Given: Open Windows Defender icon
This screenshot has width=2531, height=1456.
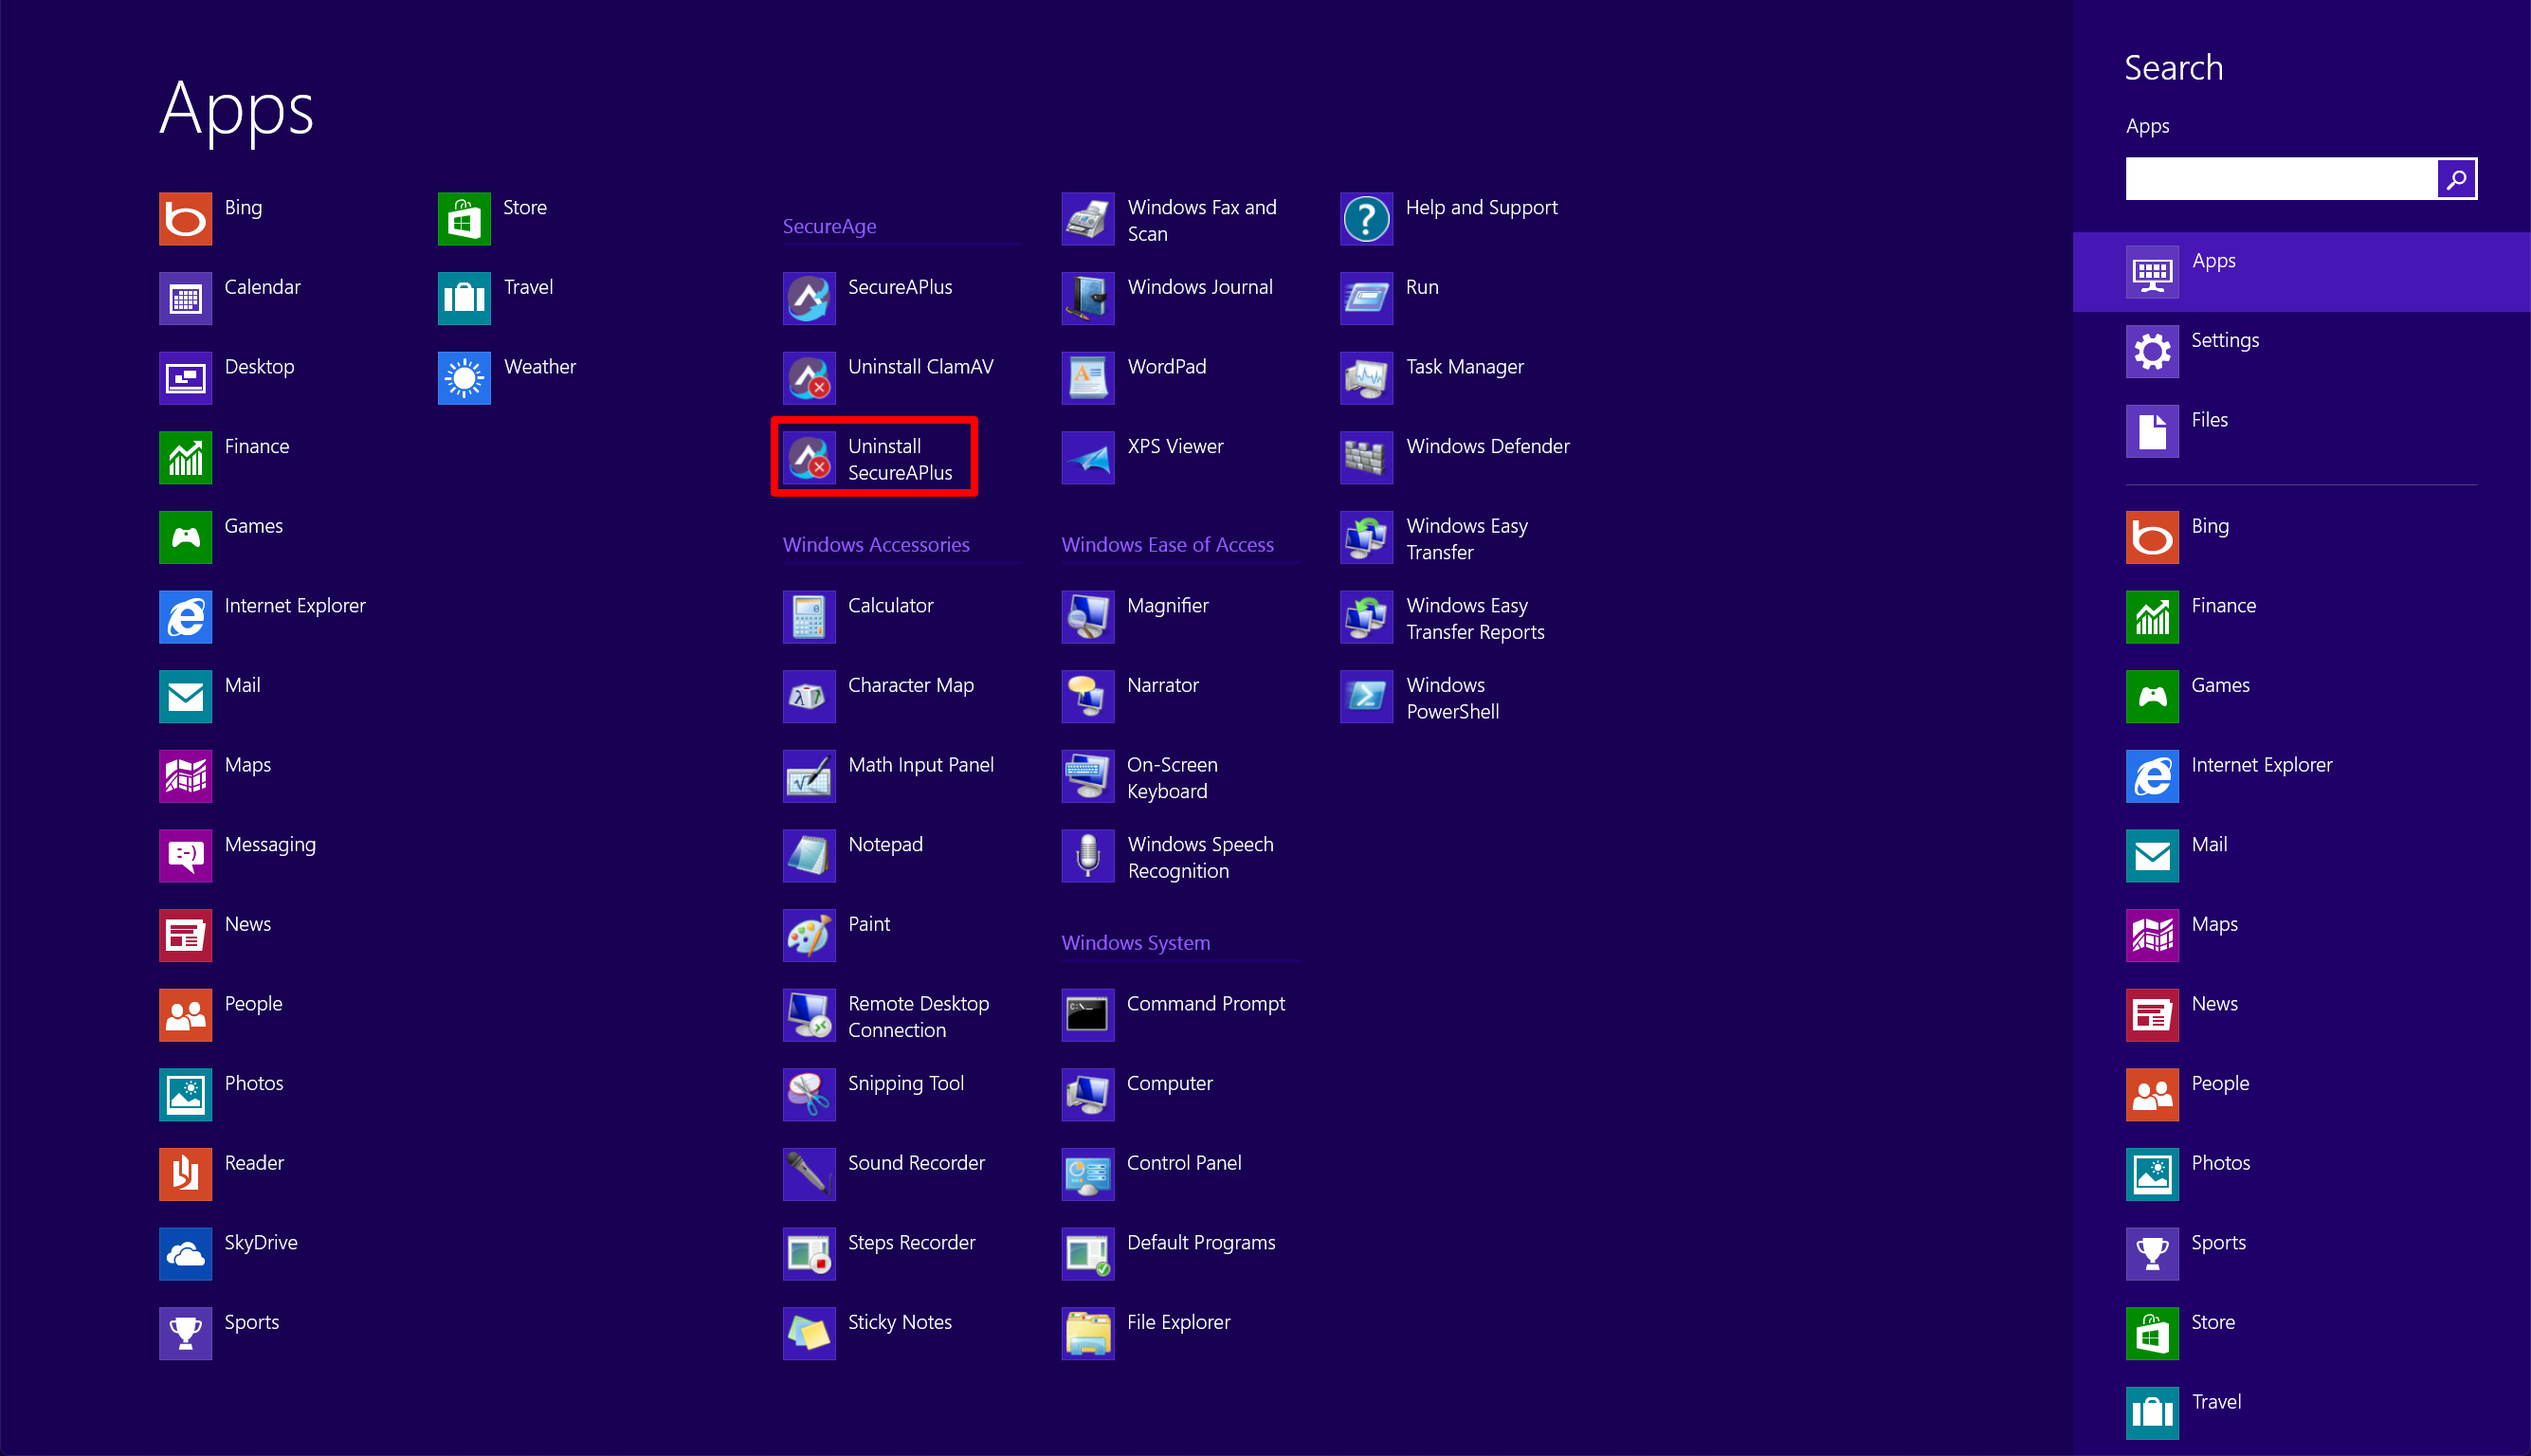Looking at the screenshot, I should [1366, 457].
